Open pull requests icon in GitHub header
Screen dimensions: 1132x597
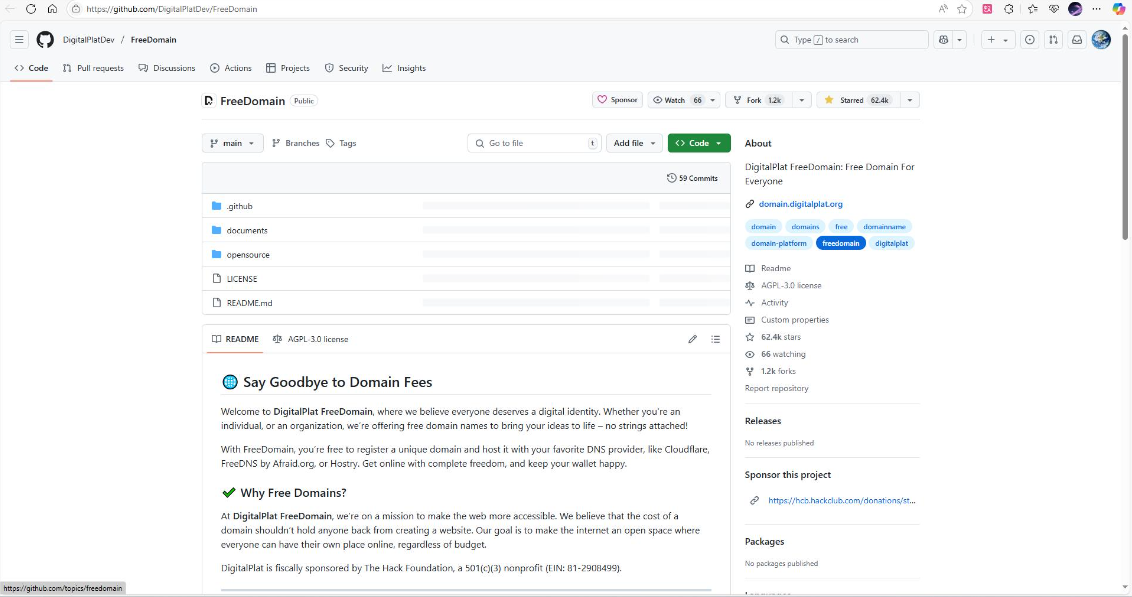(1053, 40)
